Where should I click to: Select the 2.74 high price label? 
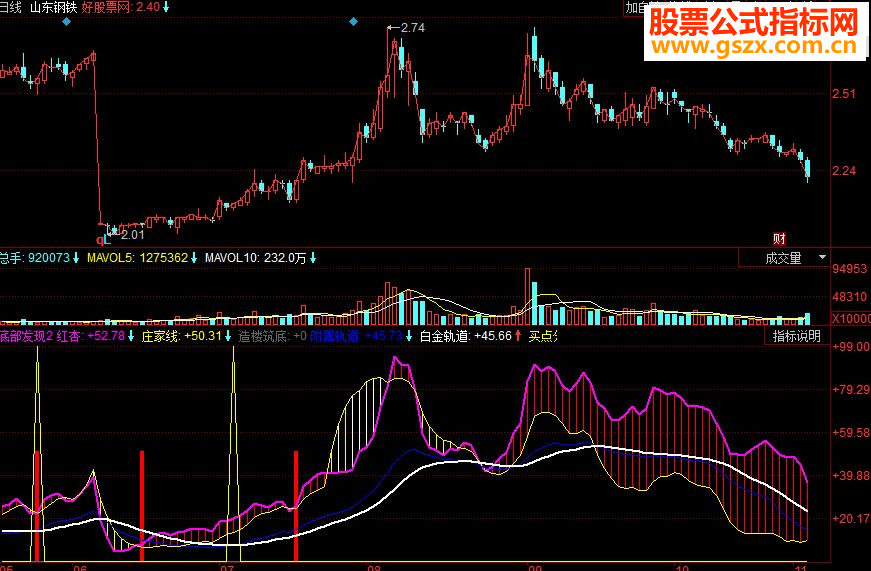click(412, 28)
